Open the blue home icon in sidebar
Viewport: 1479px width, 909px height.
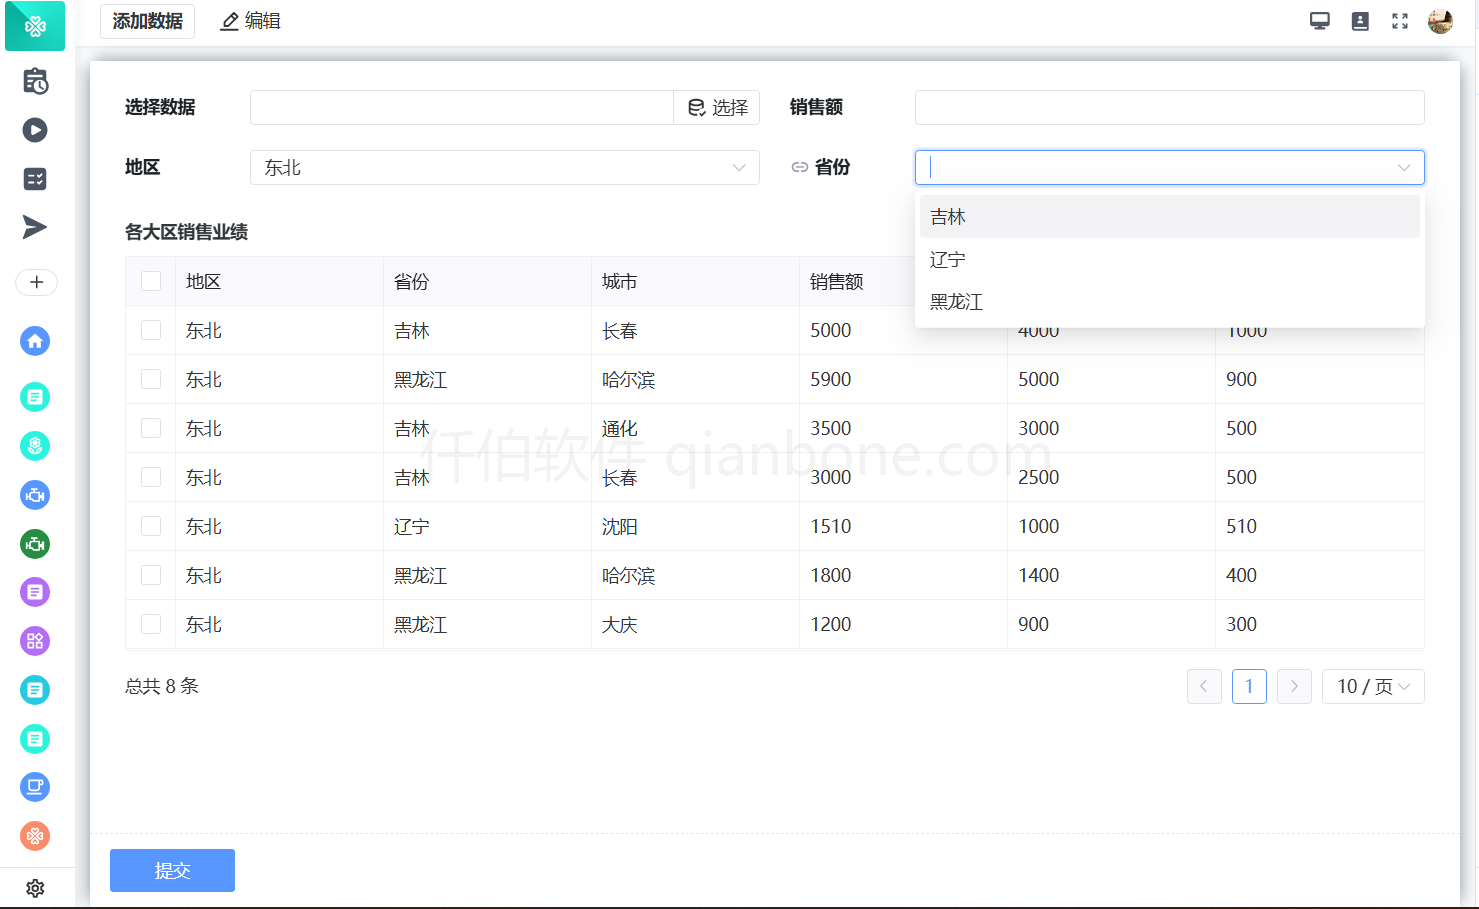(x=35, y=341)
